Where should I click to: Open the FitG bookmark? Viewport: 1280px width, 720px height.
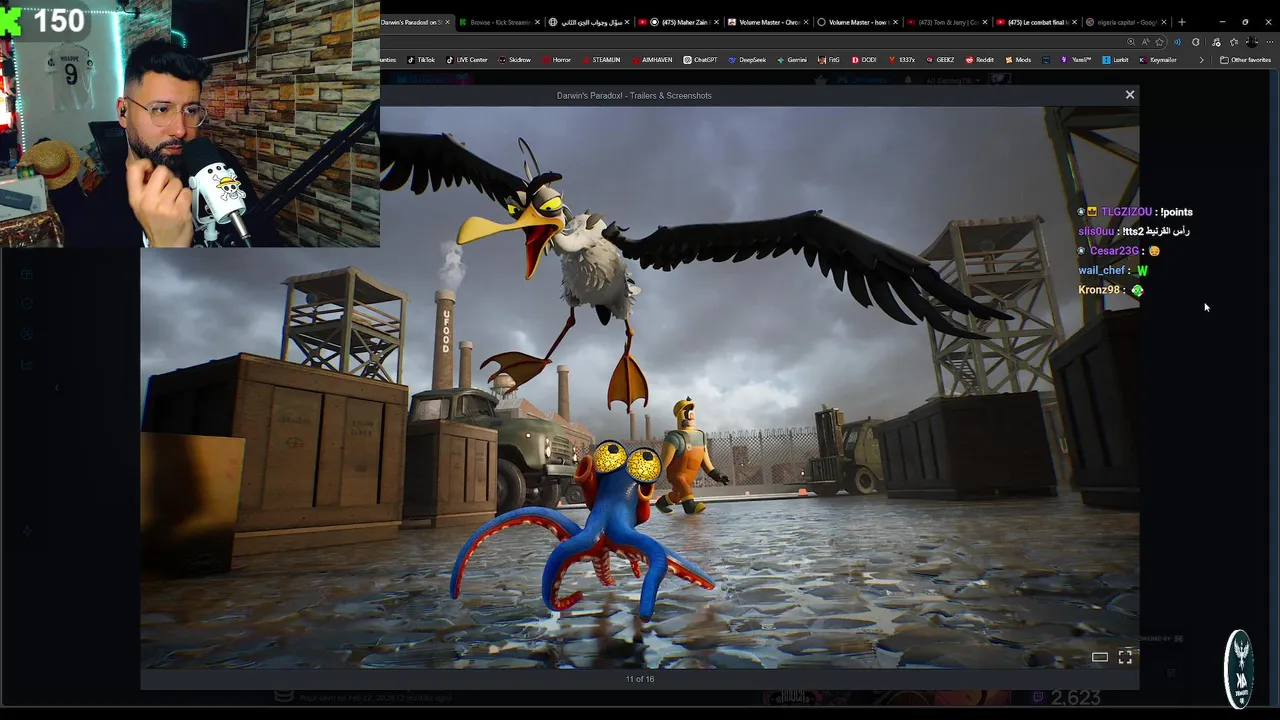click(x=829, y=60)
